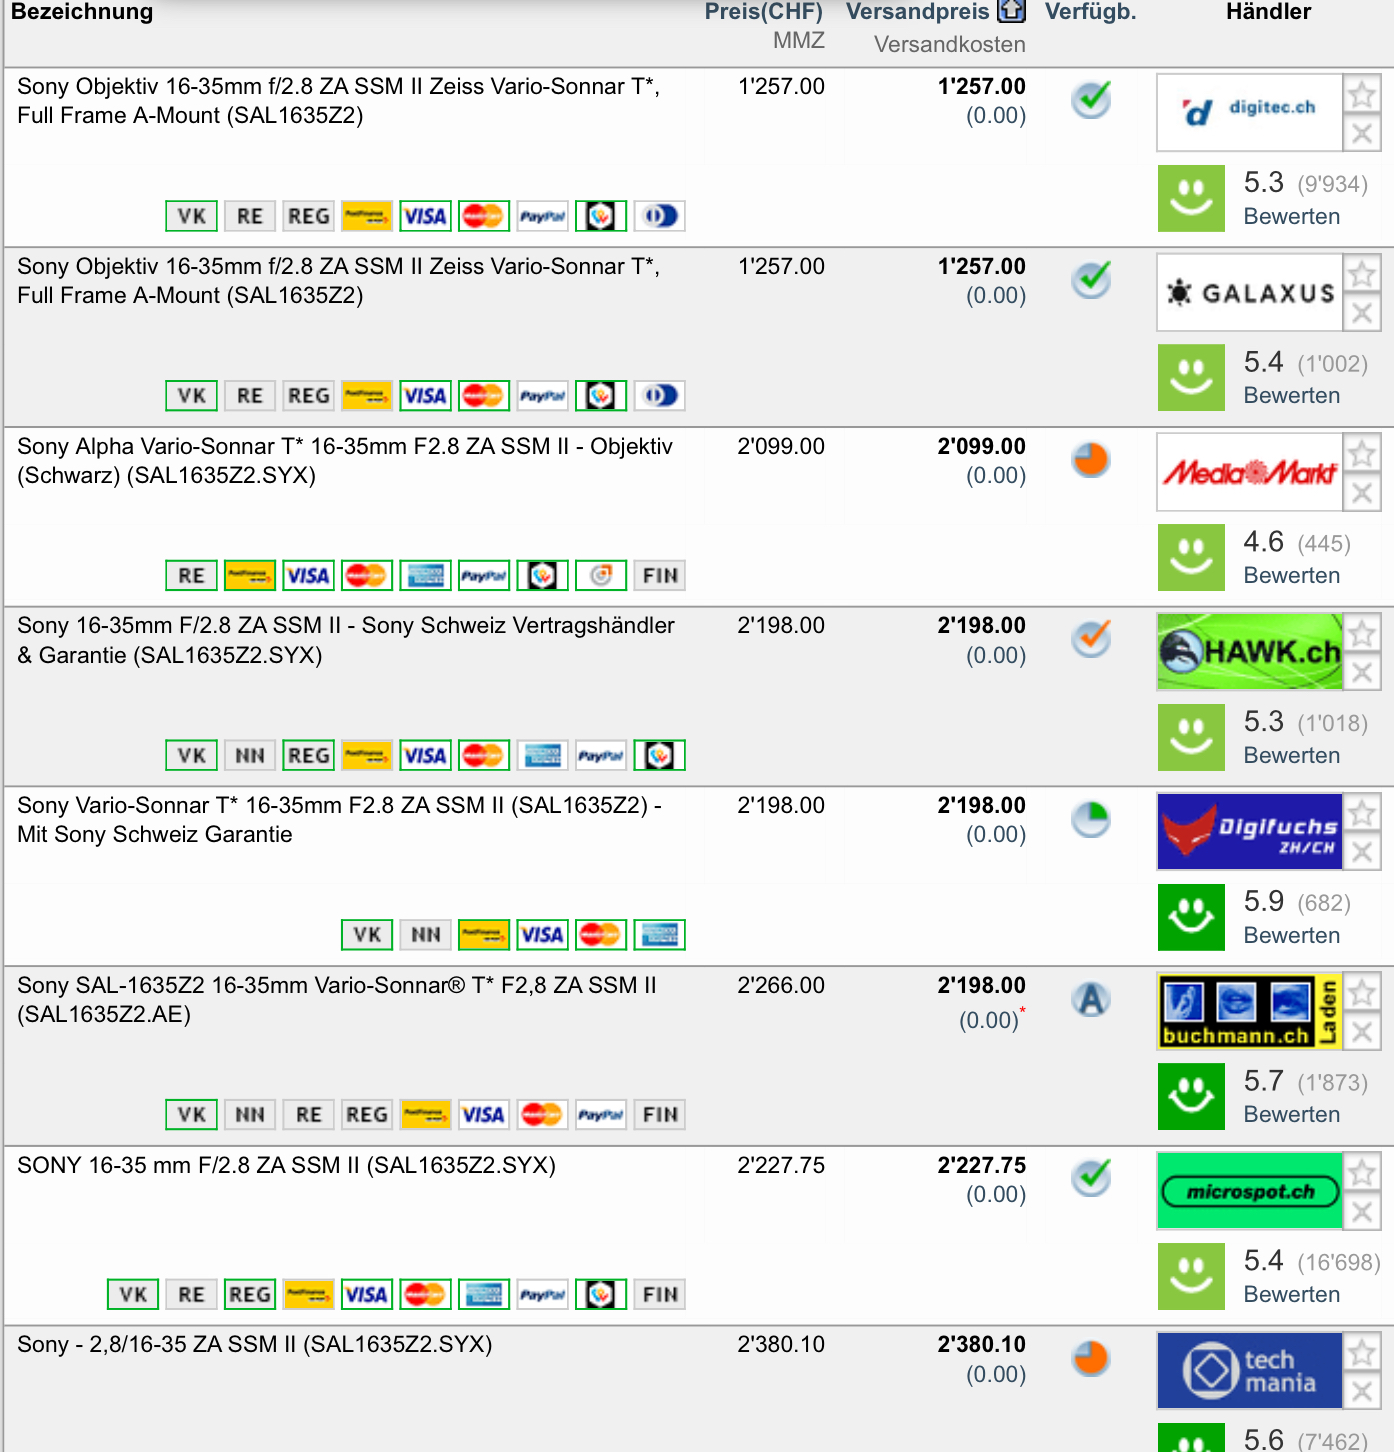This screenshot has height=1452, width=1394.
Task: Remove the tech mania merchant with X icon
Action: tap(1361, 1391)
